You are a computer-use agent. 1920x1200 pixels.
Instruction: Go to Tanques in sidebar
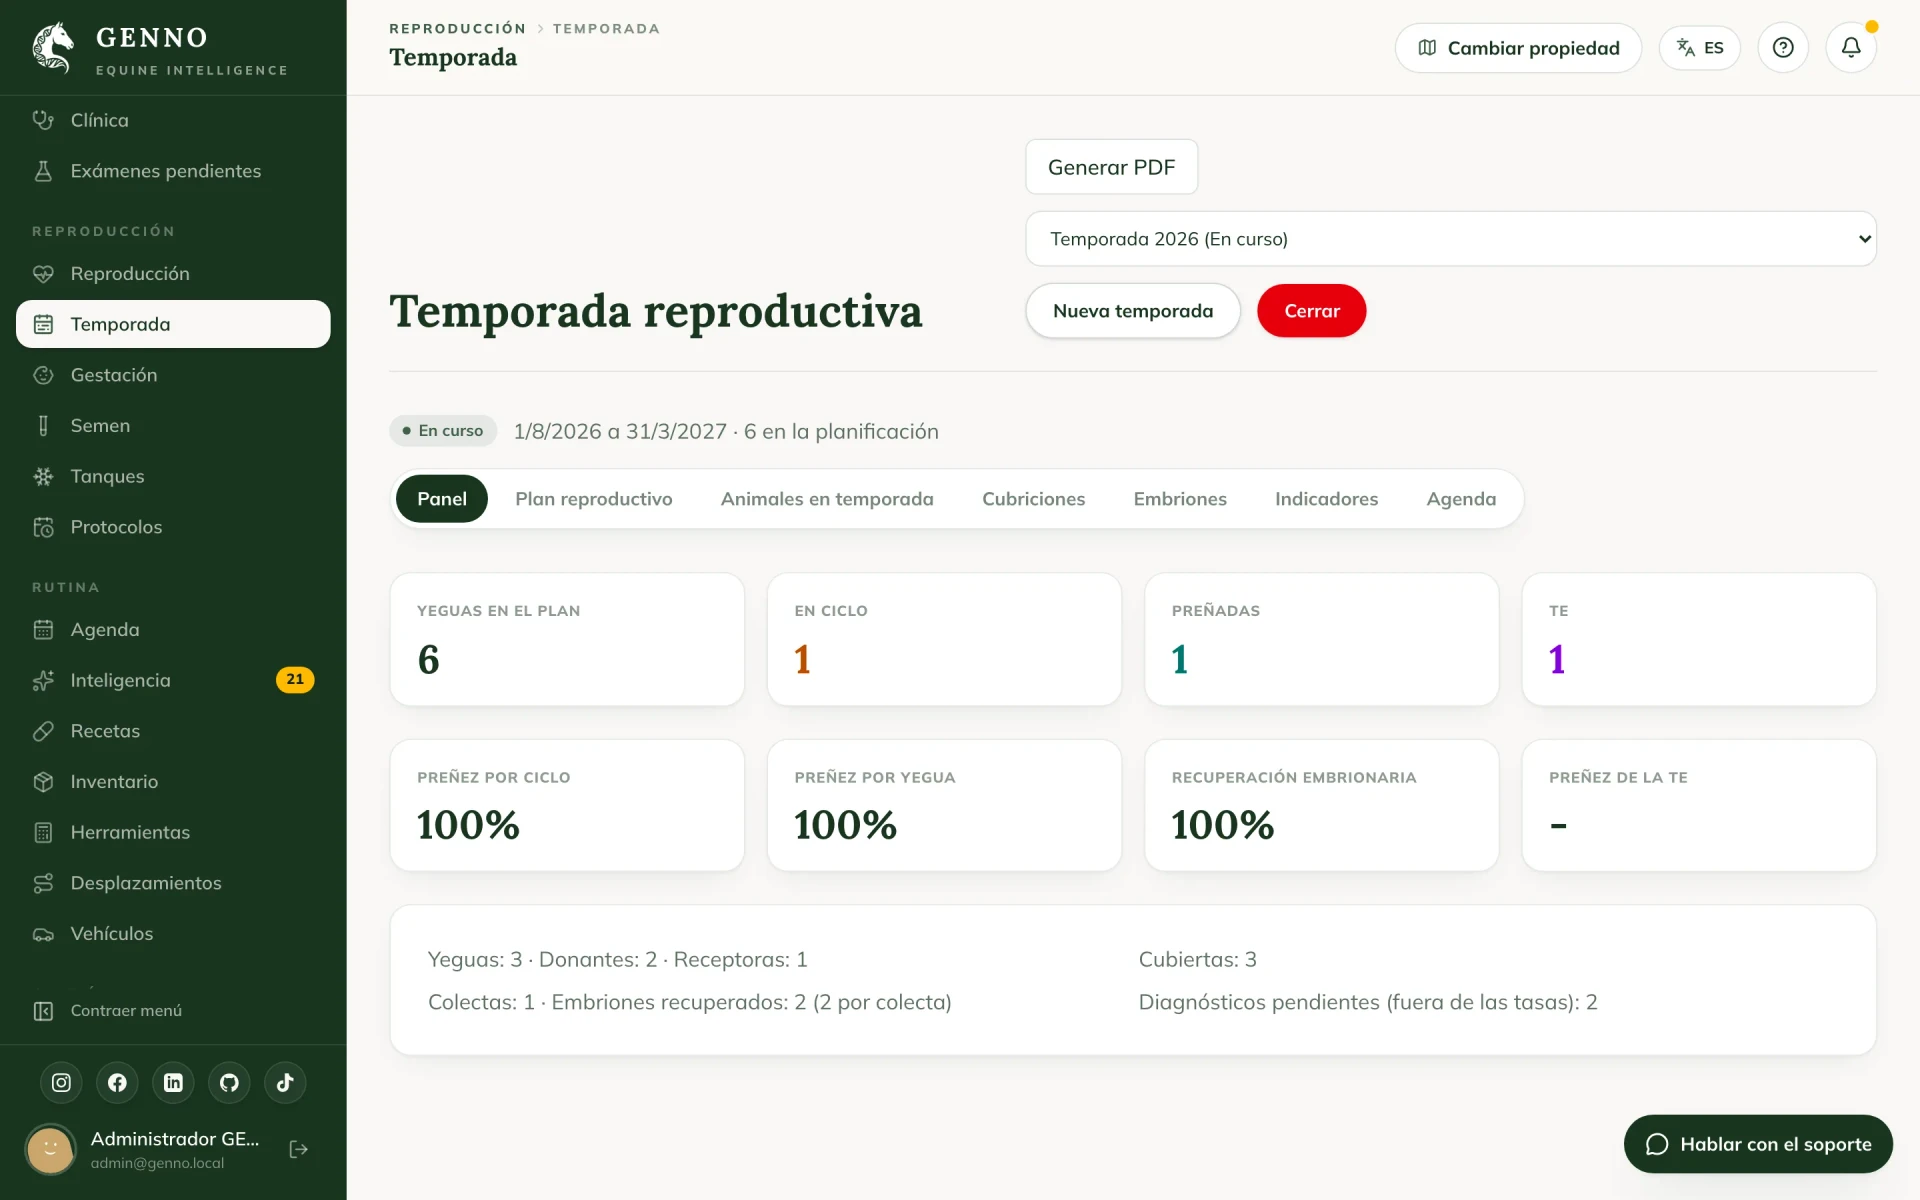pos(173,477)
